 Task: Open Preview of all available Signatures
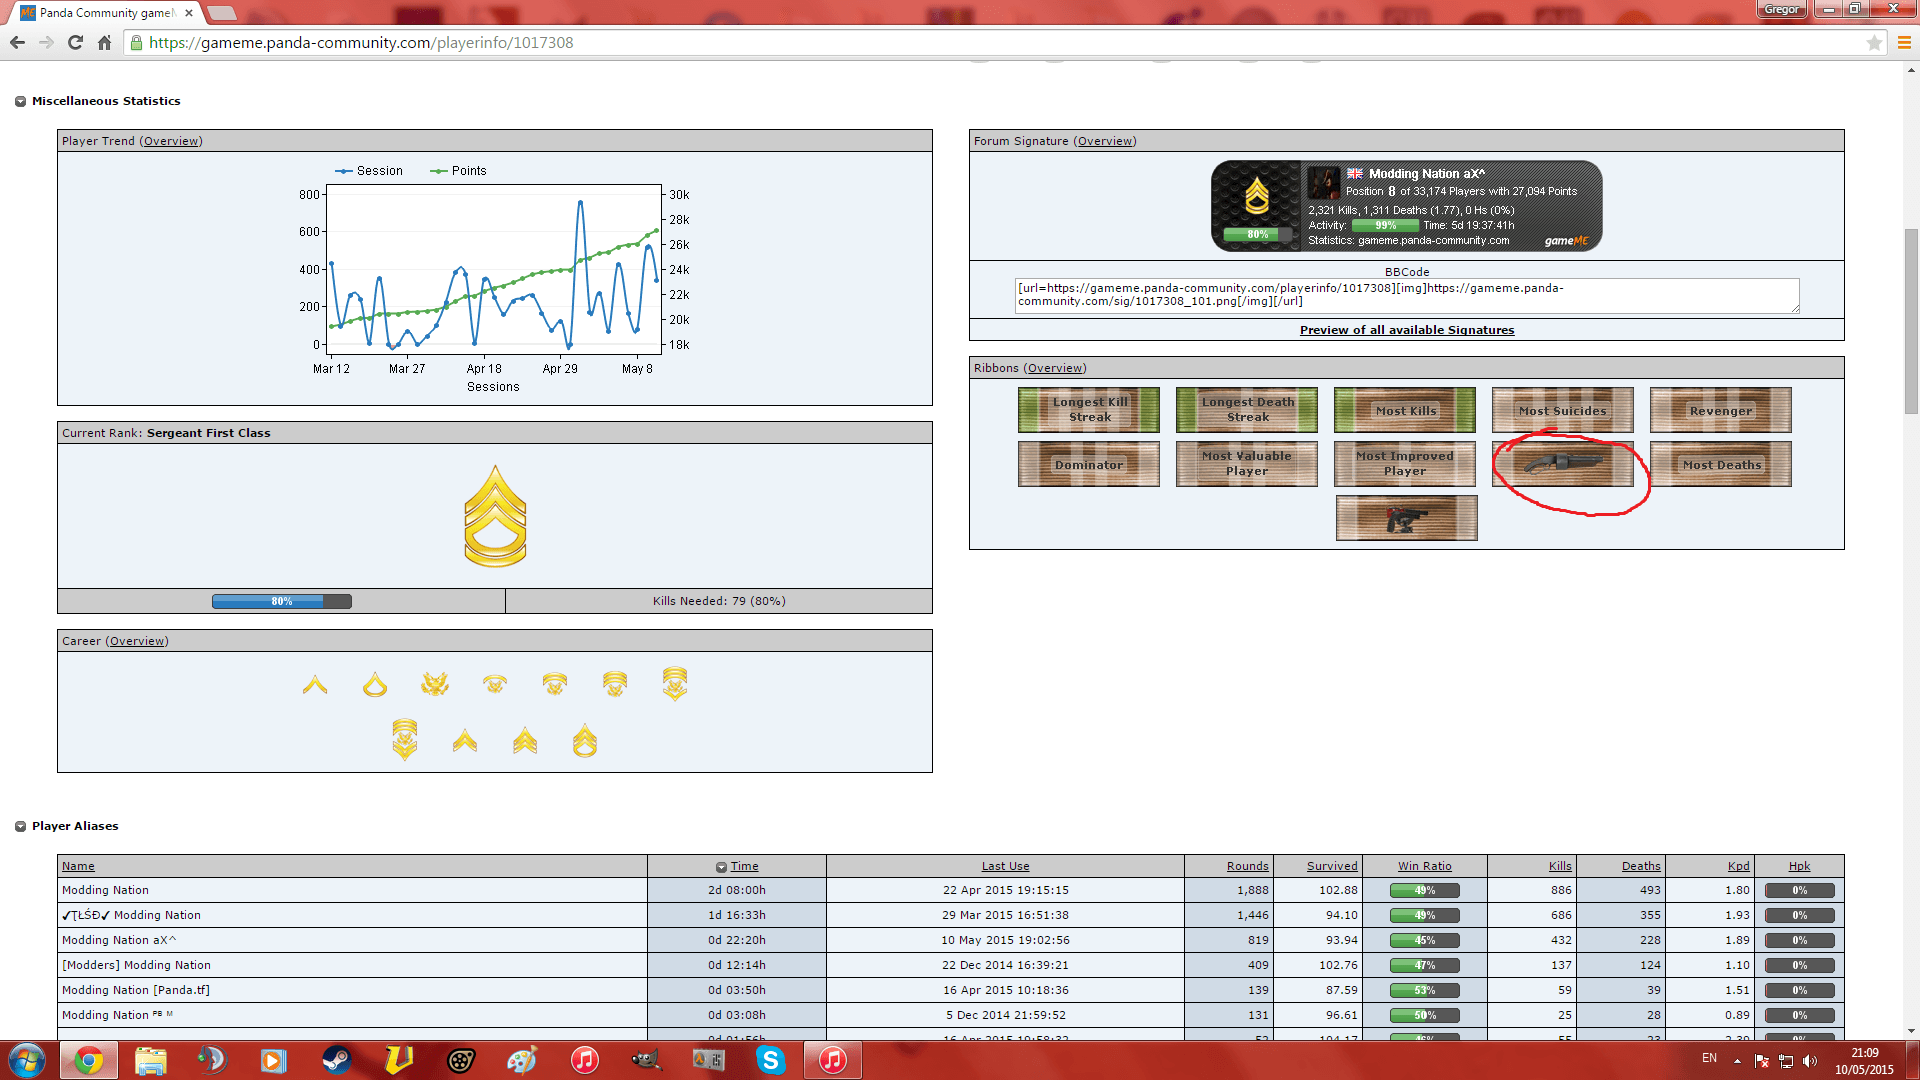tap(1406, 330)
